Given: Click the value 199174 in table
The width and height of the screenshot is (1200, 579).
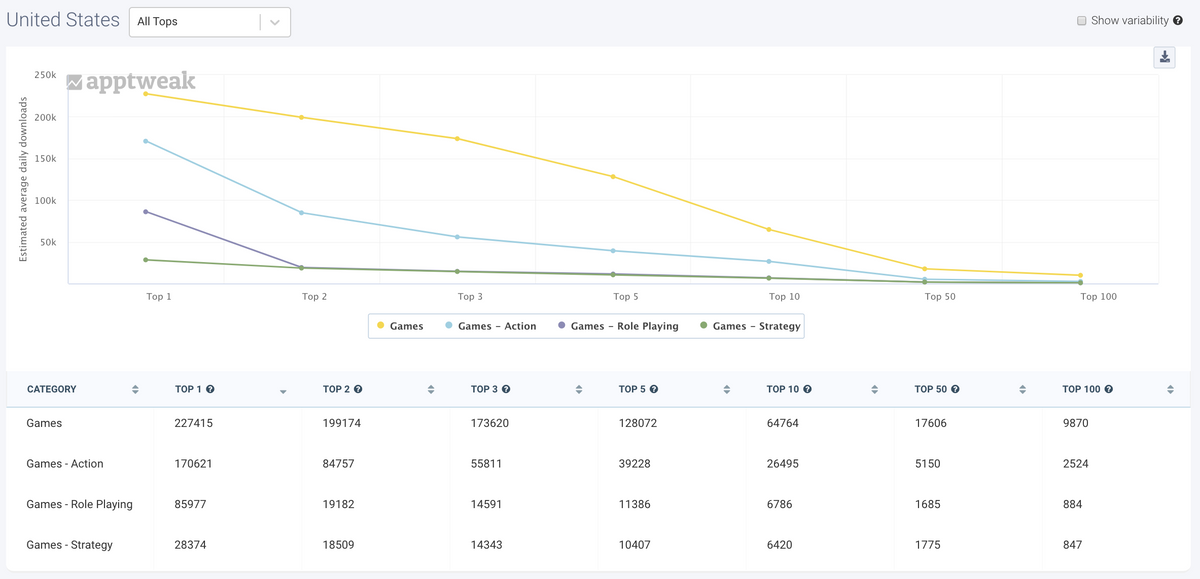Looking at the screenshot, I should pyautogui.click(x=342, y=423).
